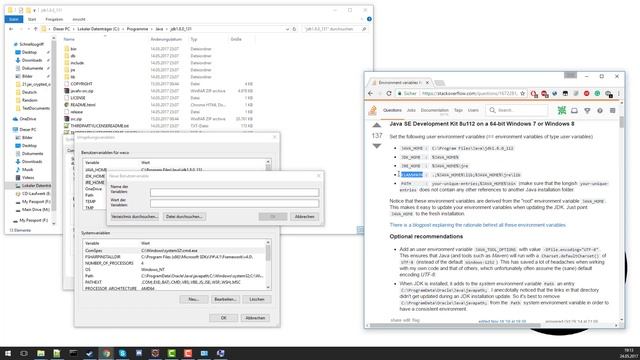Select the NUMBER_OF_PROCESSORS system variable
640x360 pixels.
(174, 263)
